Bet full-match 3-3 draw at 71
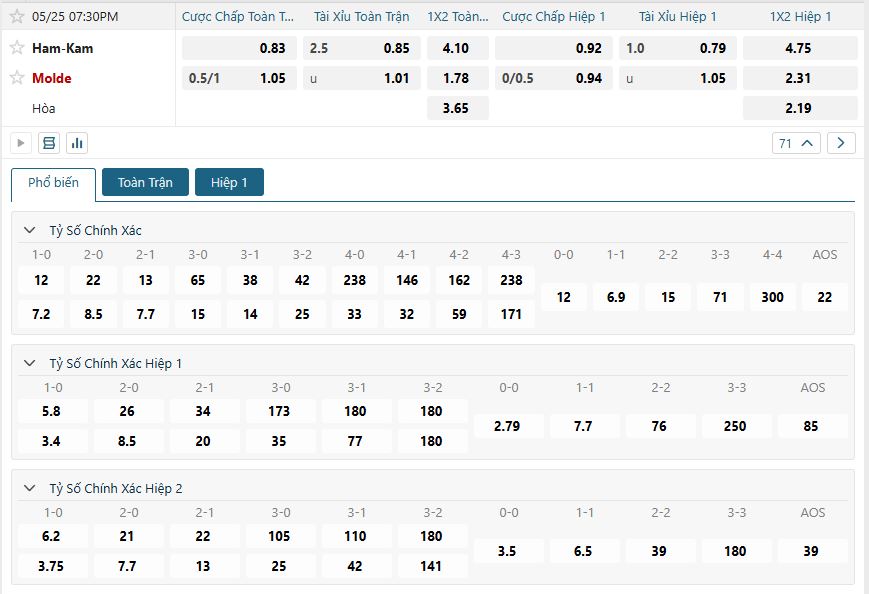The height and width of the screenshot is (594, 869). (x=720, y=297)
